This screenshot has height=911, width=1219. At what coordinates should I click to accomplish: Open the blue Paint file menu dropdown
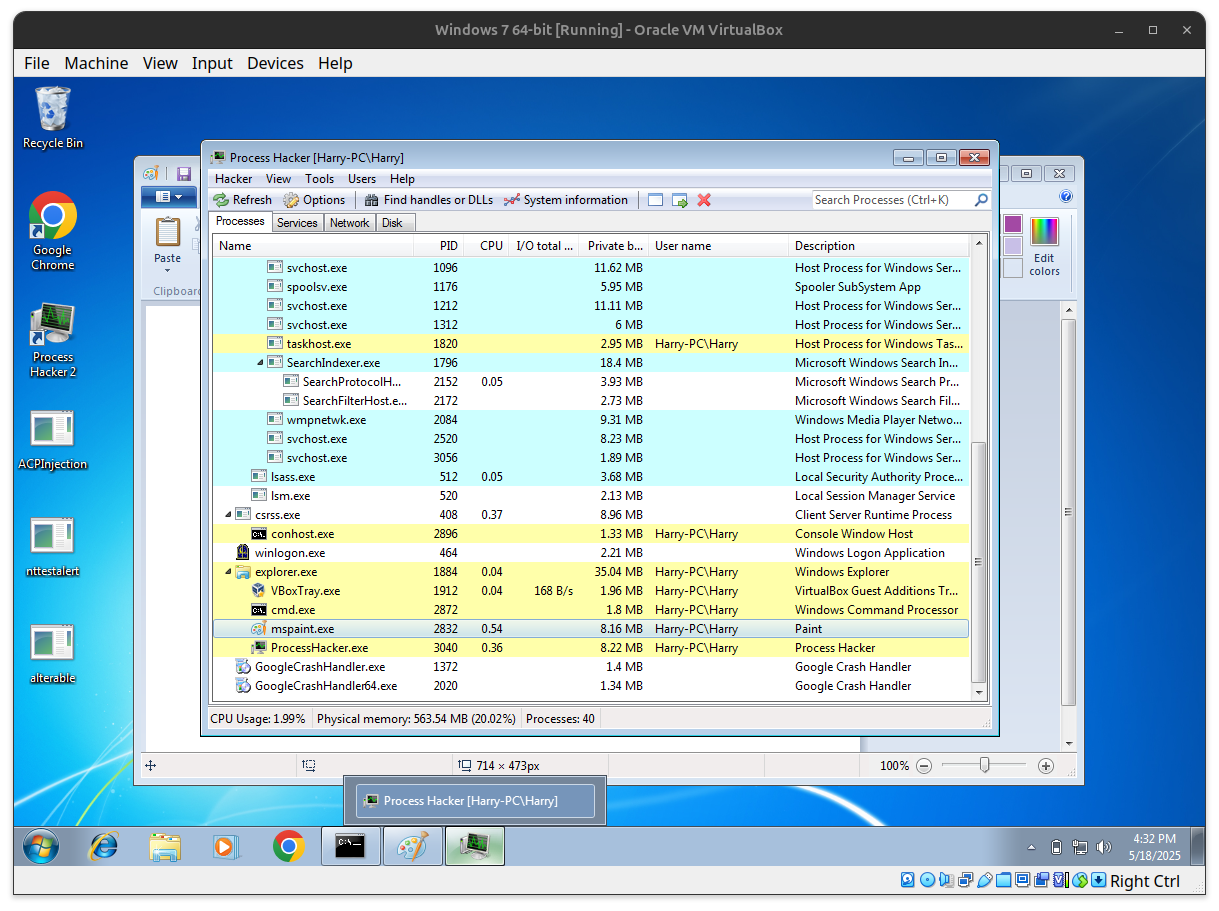pos(169,197)
